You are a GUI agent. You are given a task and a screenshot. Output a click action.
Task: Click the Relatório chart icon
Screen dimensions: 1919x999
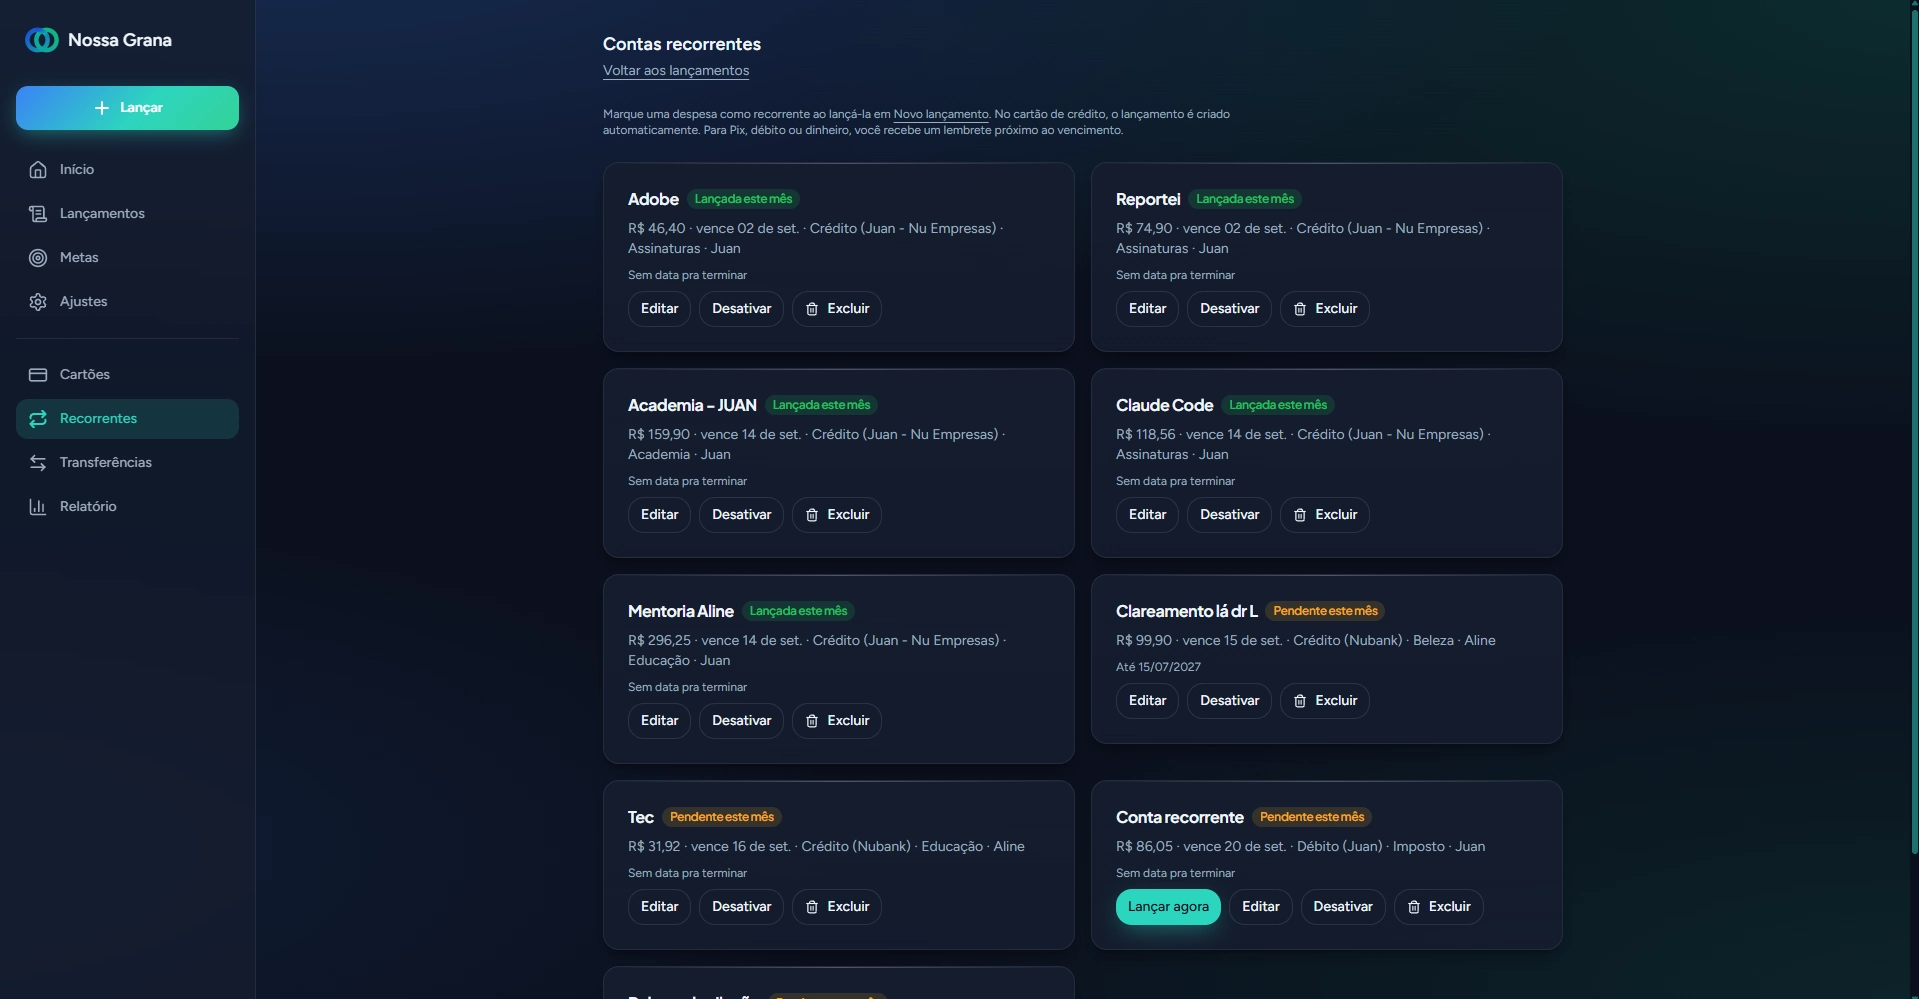click(x=38, y=507)
